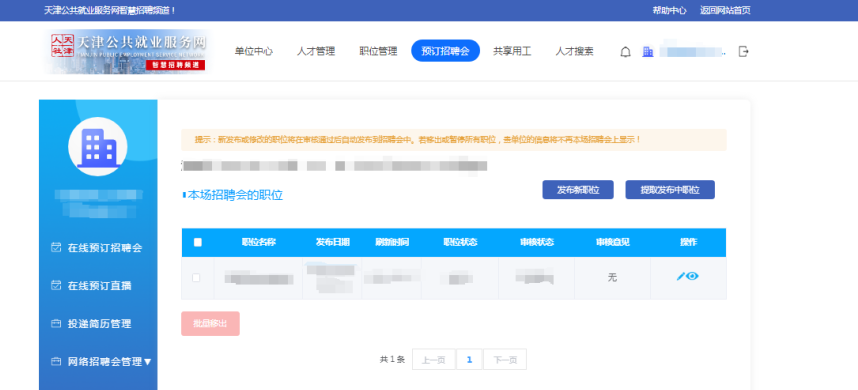Click the 天津公共就业服务网智慧招聘频道 top text

click(110, 10)
